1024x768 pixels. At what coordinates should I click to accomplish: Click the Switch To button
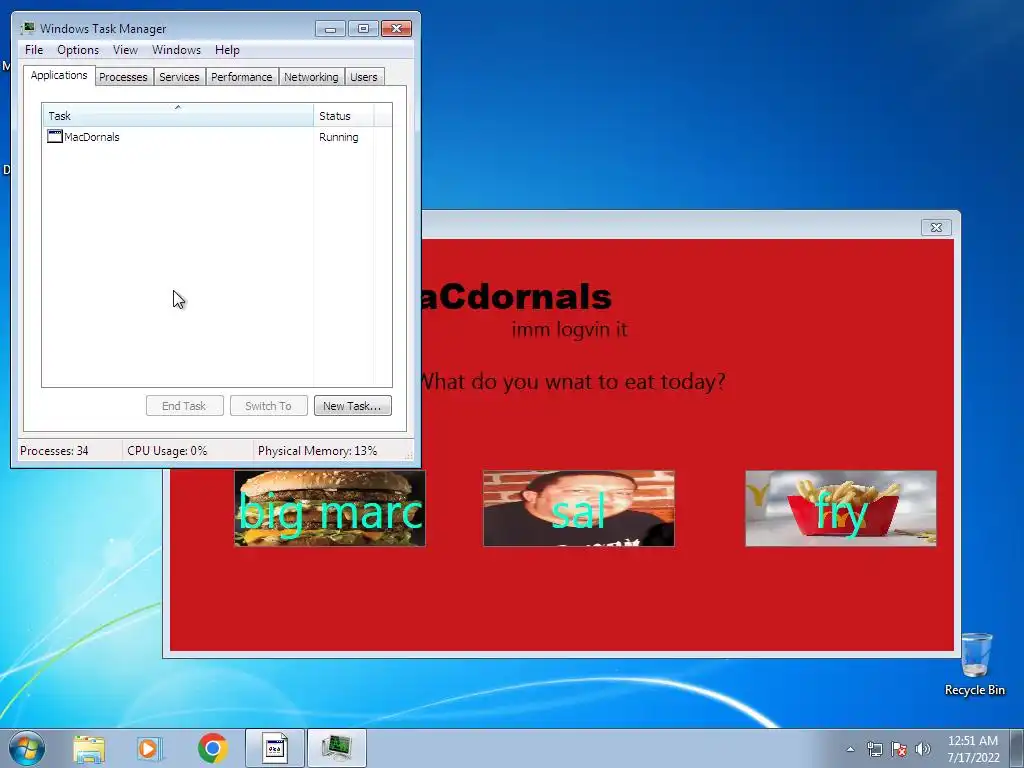(268, 406)
